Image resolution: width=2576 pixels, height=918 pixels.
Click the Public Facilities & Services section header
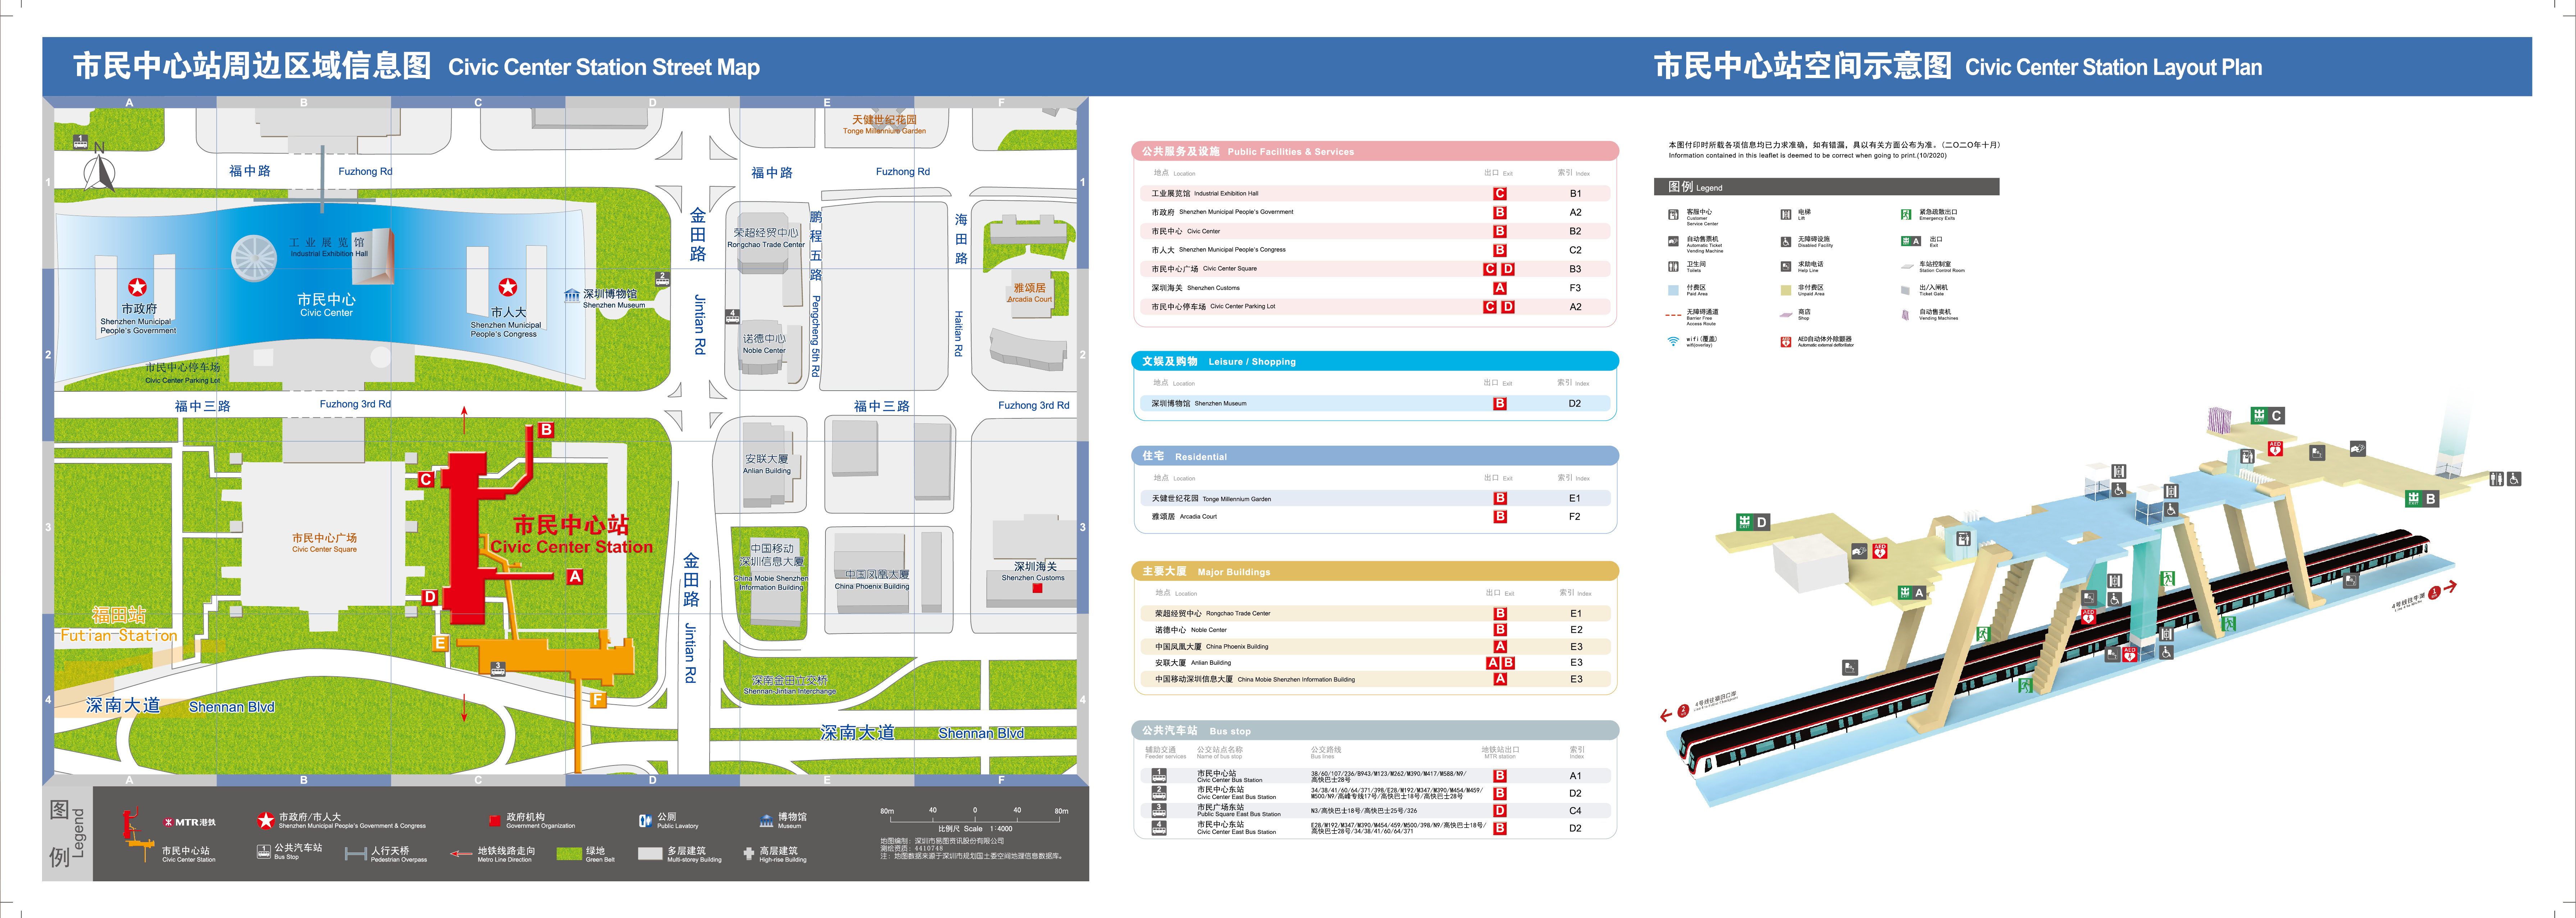pos(1375,151)
